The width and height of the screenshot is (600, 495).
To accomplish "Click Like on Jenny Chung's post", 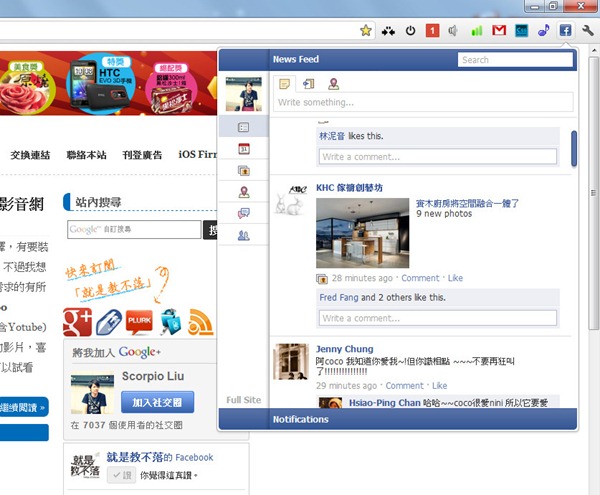I will [x=440, y=386].
